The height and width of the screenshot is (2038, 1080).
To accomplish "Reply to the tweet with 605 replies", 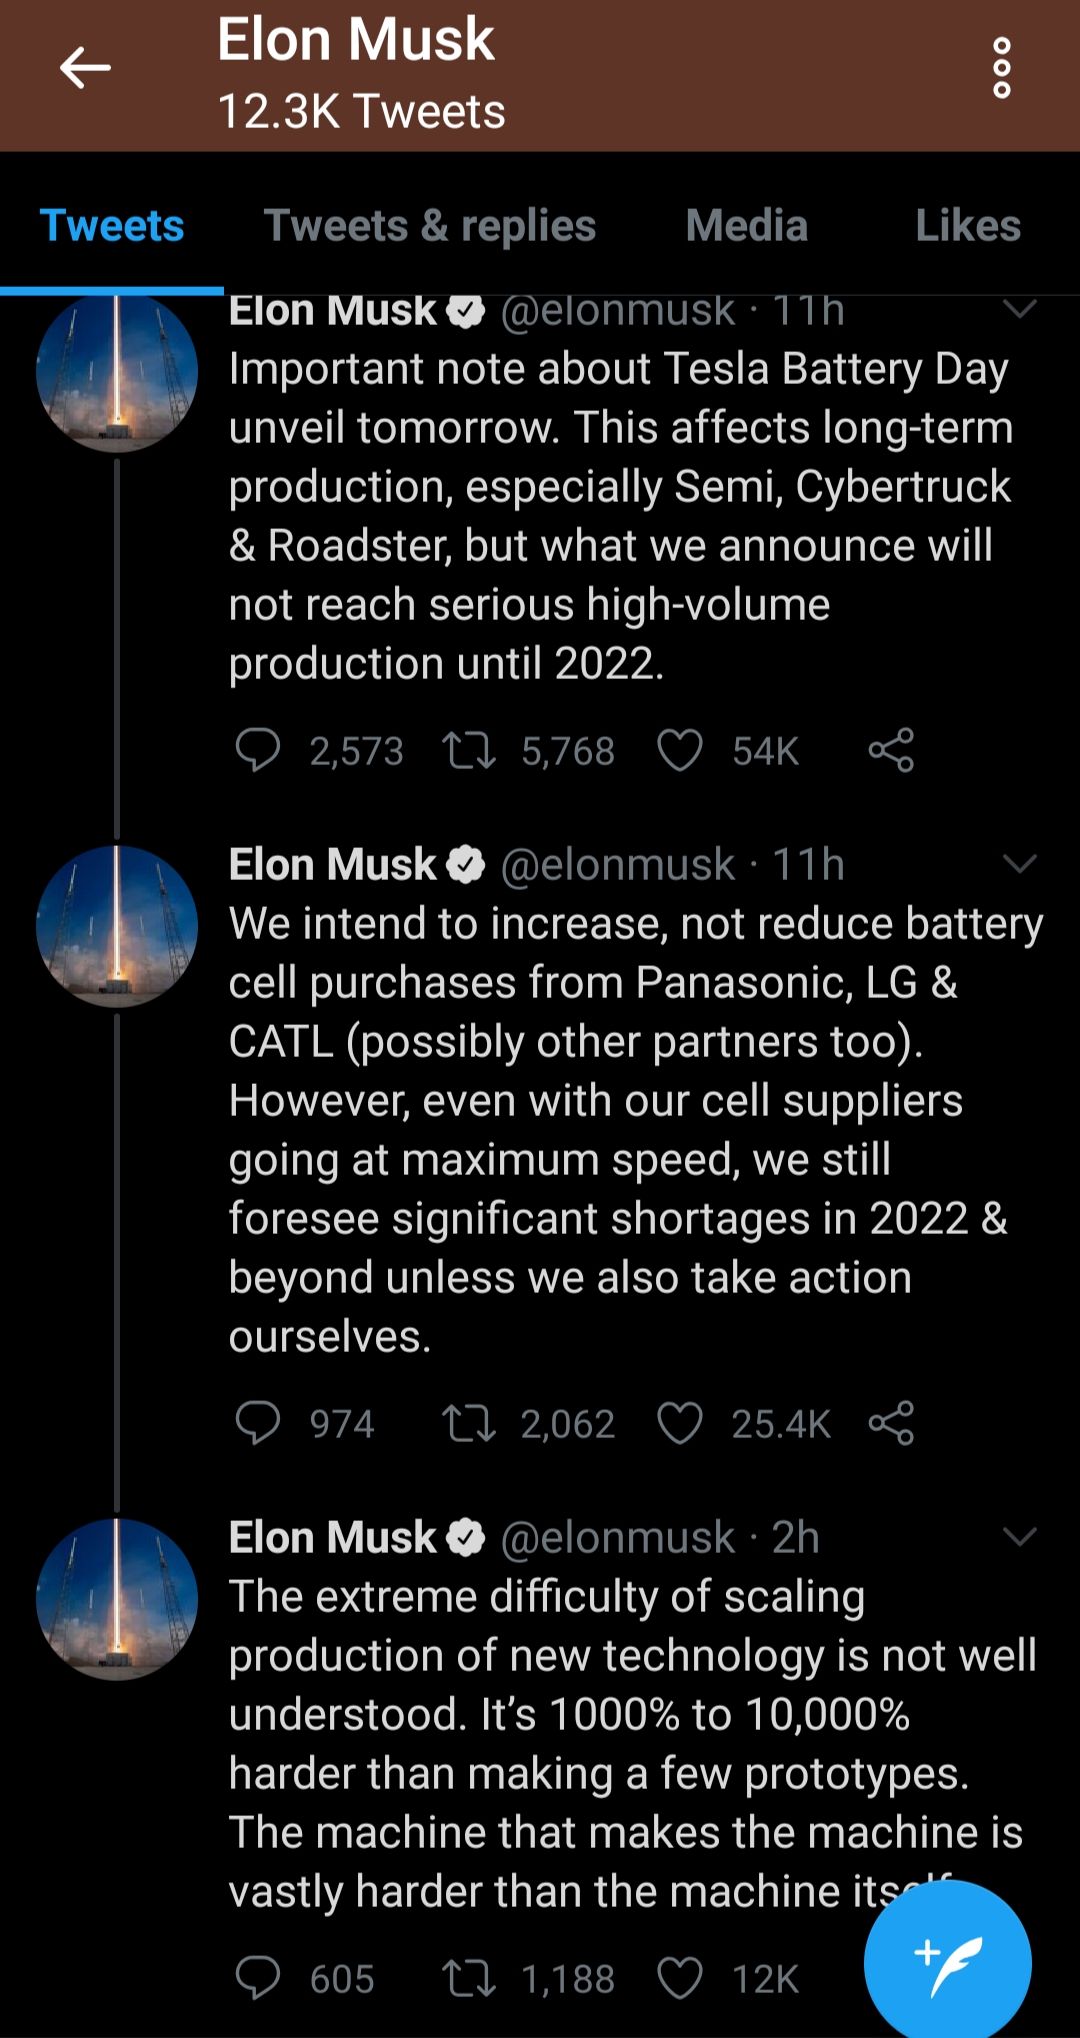I will pos(258,1978).
